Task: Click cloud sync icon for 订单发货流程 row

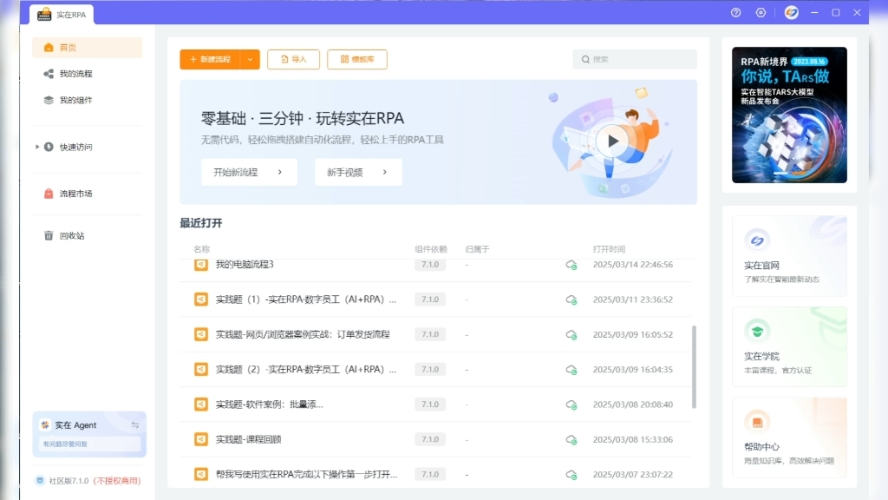Action: (571, 335)
